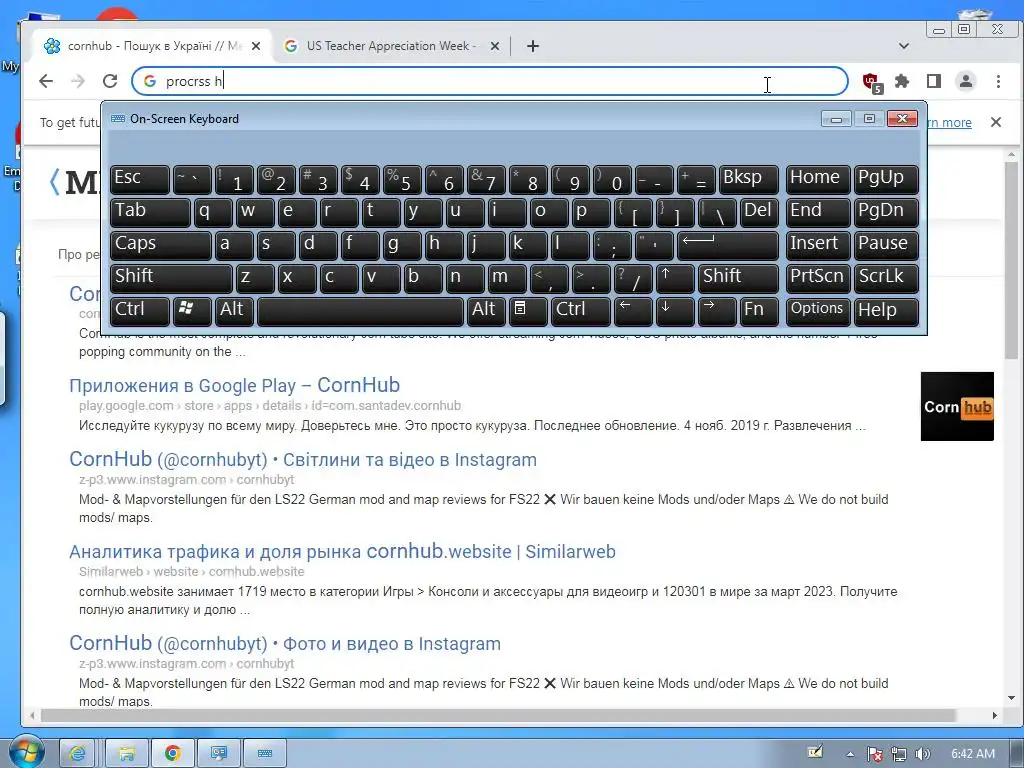
Task: Close the cornhub search tab
Action: [256, 46]
